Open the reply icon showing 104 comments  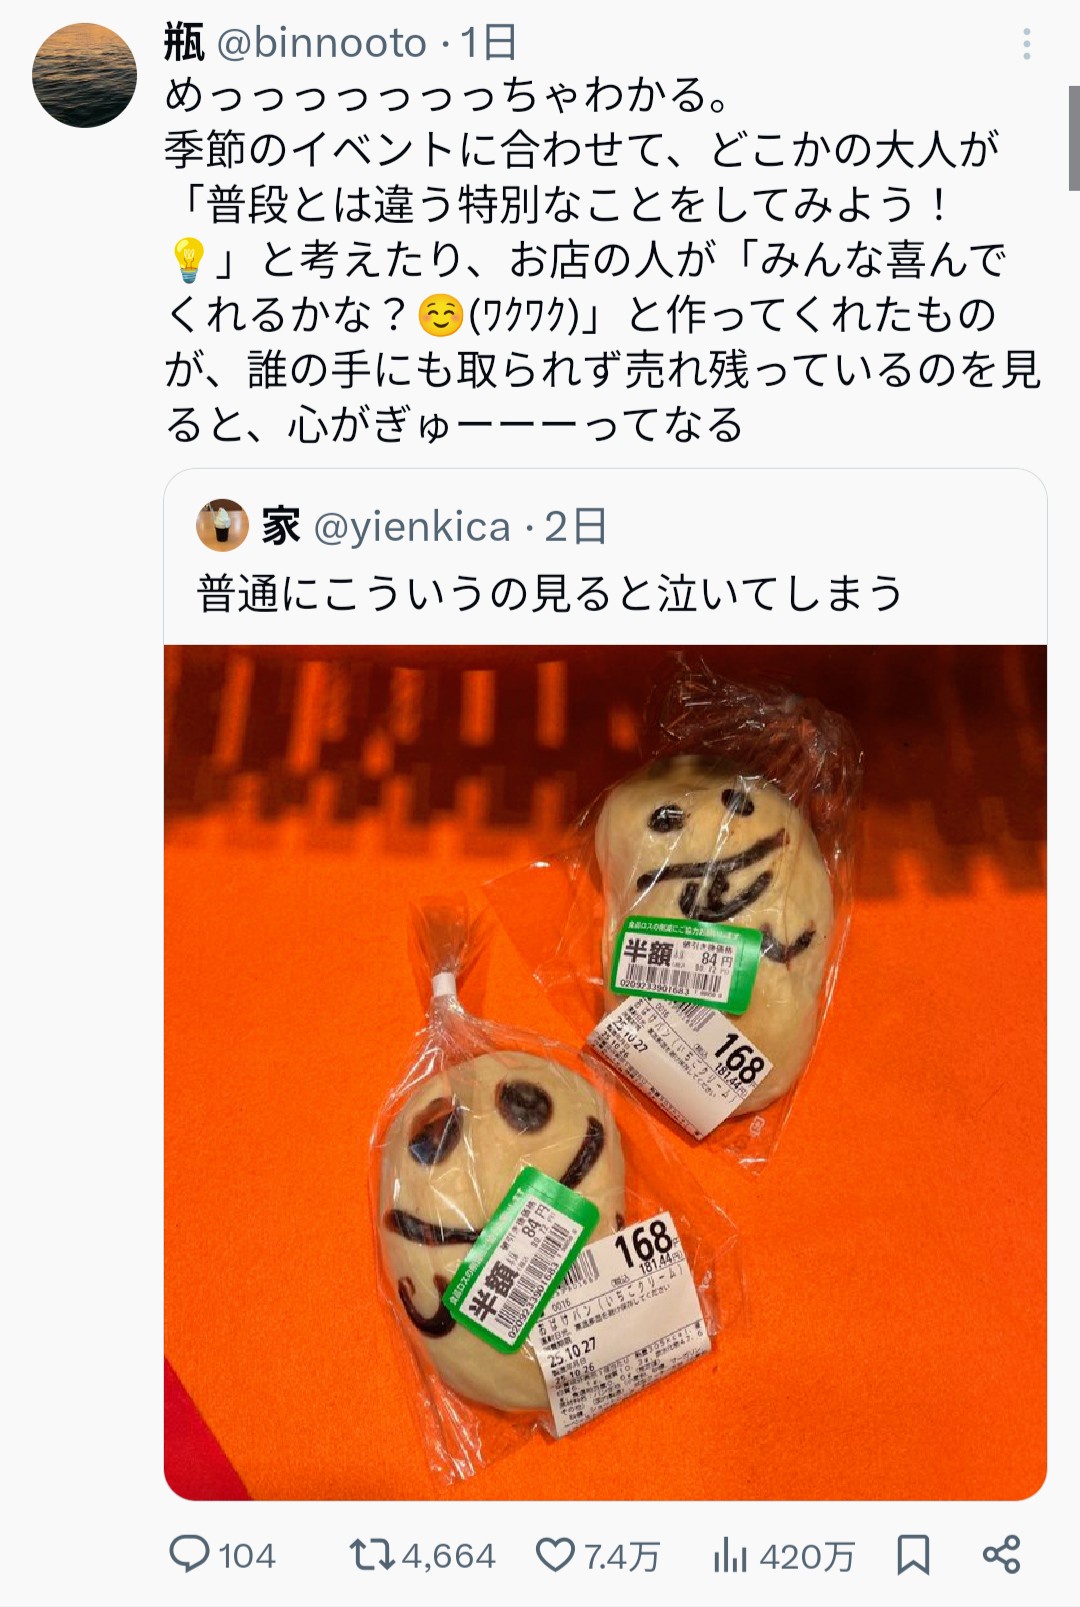coord(190,1554)
